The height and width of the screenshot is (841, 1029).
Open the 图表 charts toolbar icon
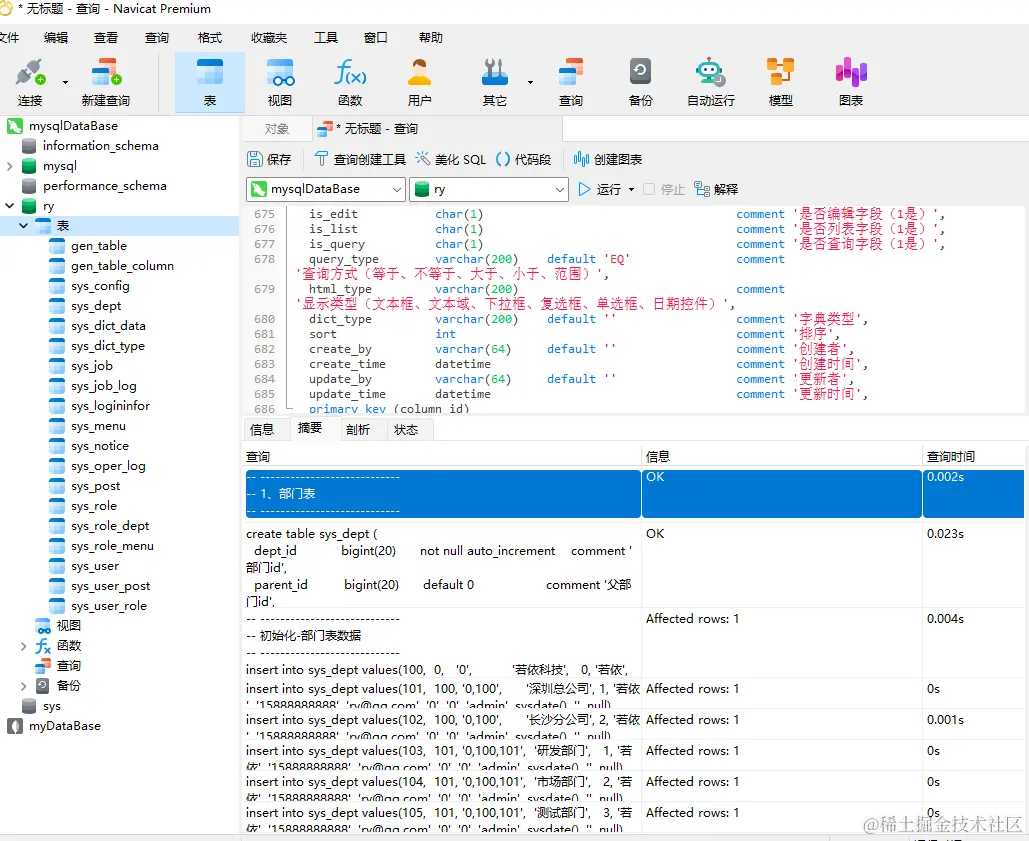850,82
